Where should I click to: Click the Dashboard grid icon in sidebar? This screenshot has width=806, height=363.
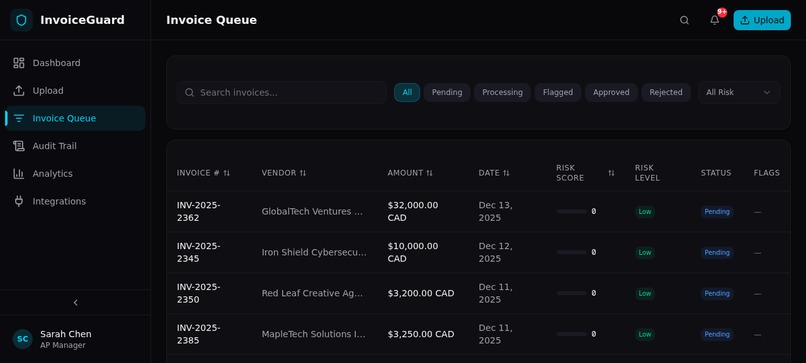19,63
